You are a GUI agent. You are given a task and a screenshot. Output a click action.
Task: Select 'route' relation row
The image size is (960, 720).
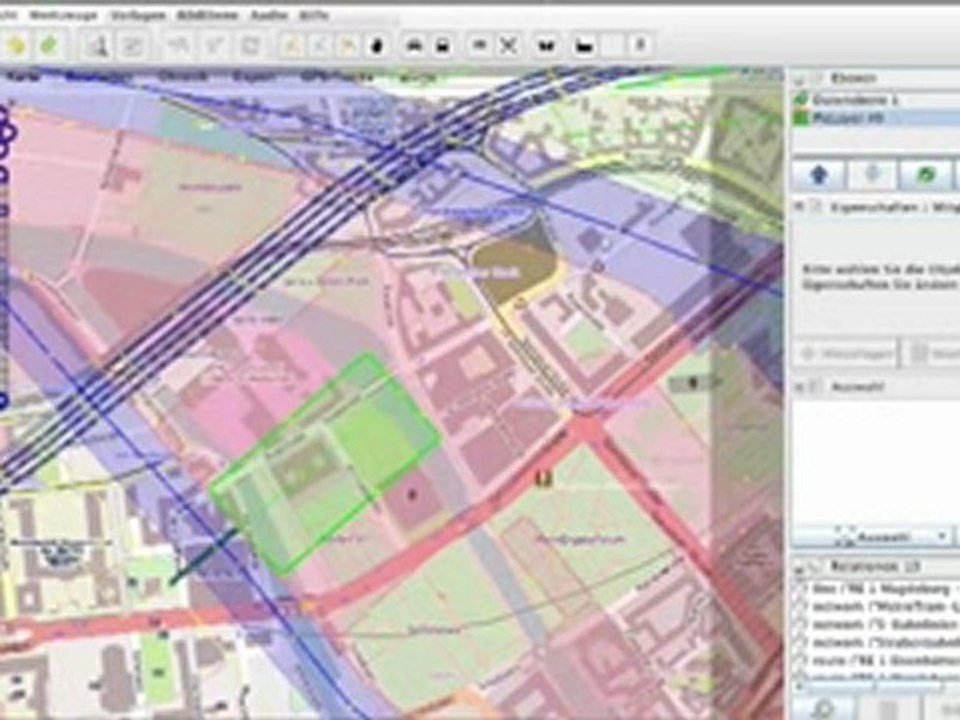pyautogui.click(x=878, y=660)
